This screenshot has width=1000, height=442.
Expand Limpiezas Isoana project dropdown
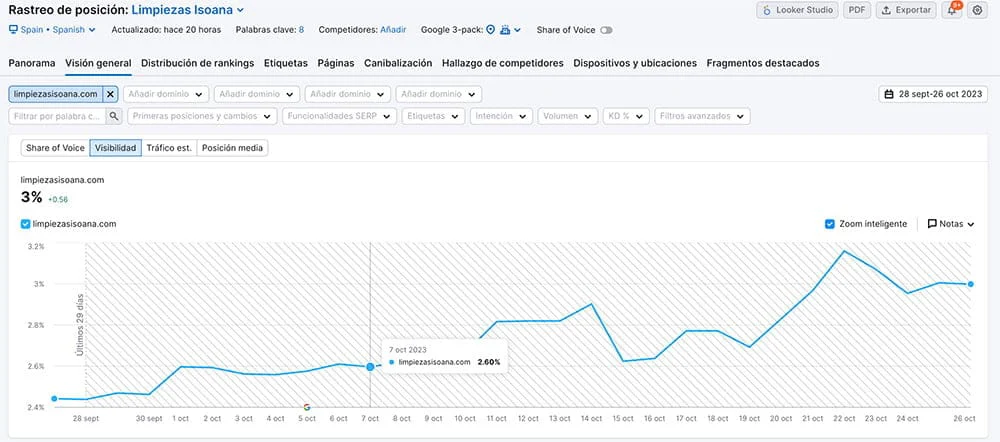point(240,10)
